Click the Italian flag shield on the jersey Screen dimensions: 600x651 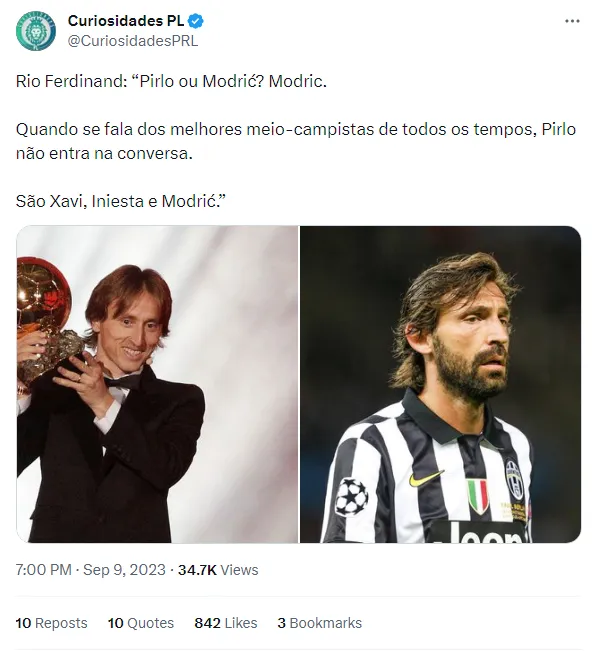pos(479,496)
